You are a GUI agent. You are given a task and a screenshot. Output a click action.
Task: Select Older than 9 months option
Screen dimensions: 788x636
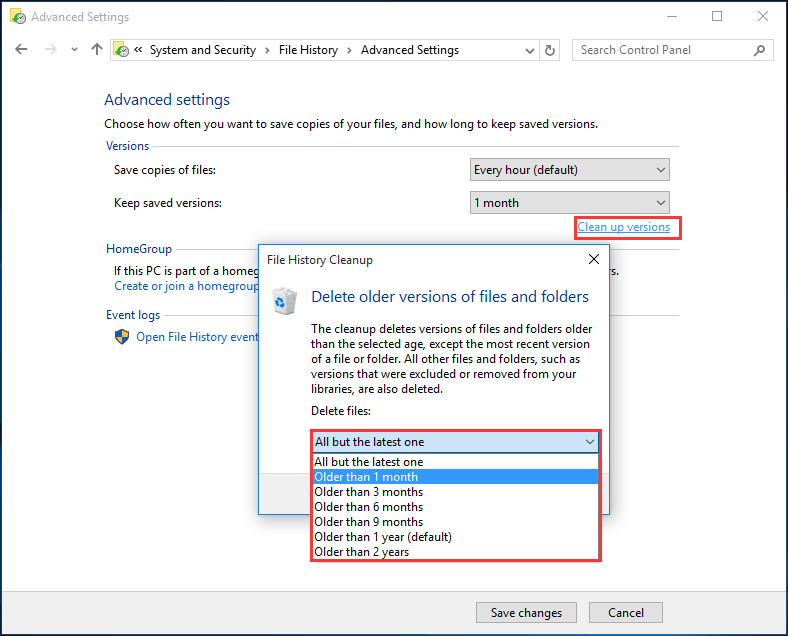coord(455,522)
